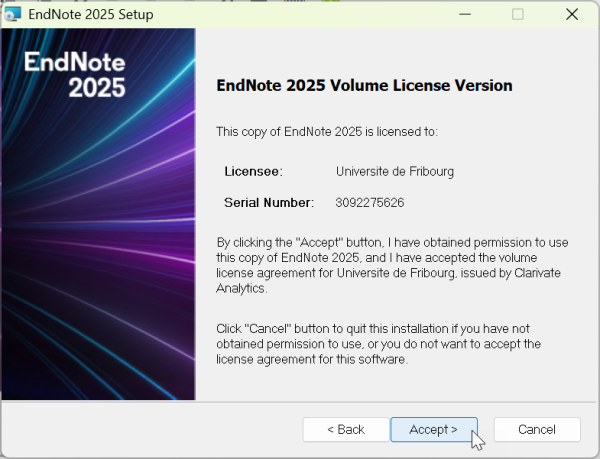Click line beginning 'By clicking the "Accept"'
The height and width of the screenshot is (459, 600).
pos(393,243)
